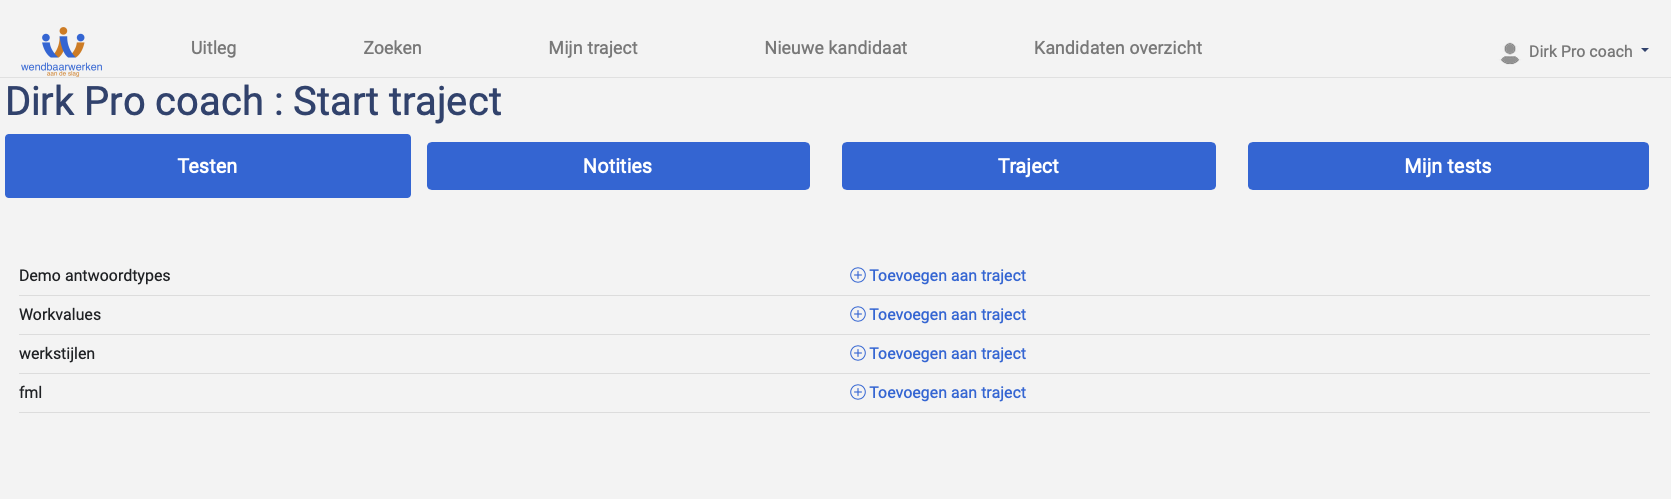Viewport: 1671px width, 499px height.
Task: Open Mijn traject in navigation bar
Action: tap(593, 48)
